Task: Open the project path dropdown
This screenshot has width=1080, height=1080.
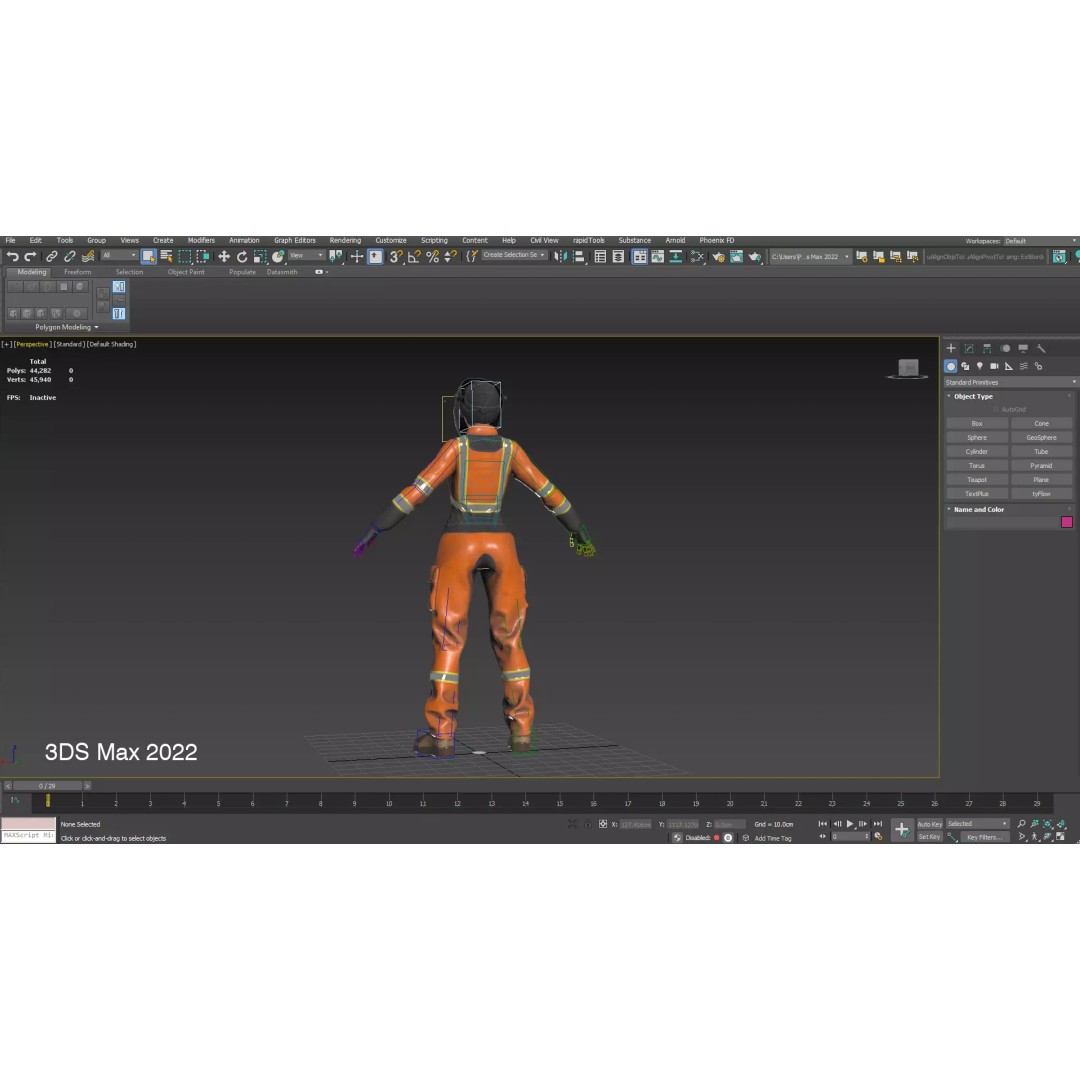Action: pyautogui.click(x=809, y=256)
